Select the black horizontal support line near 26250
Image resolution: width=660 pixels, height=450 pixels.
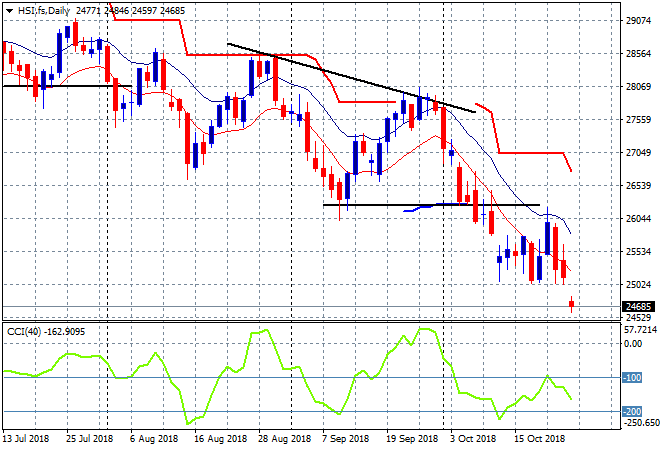point(431,205)
